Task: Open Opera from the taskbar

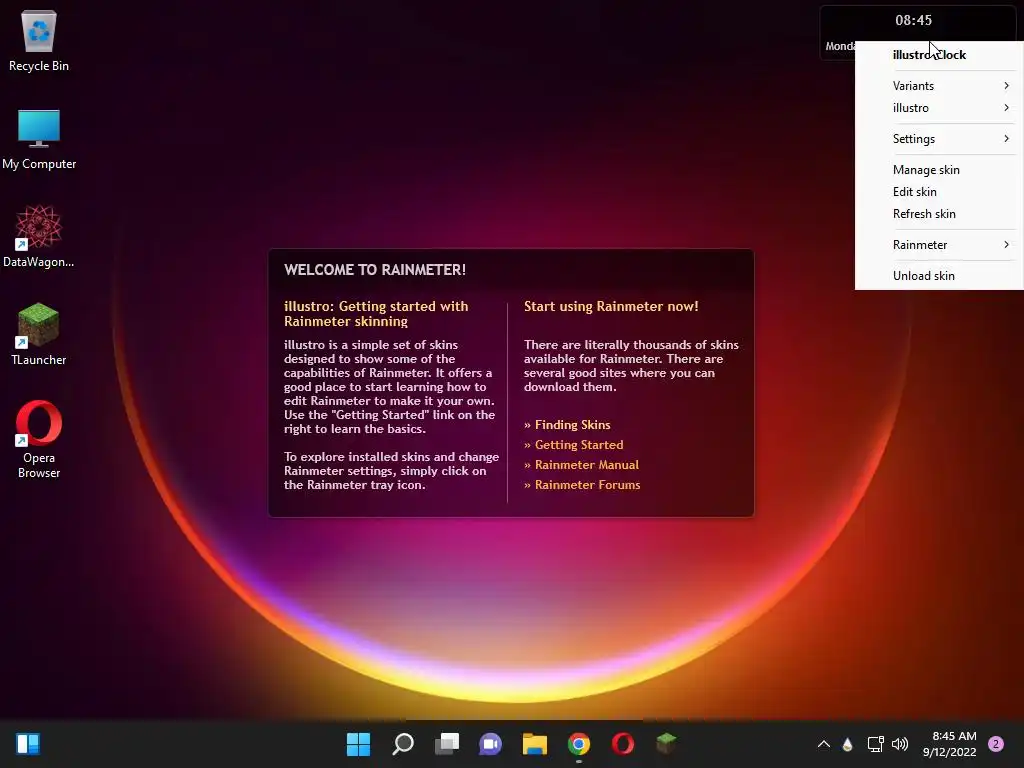Action: pyautogui.click(x=622, y=744)
